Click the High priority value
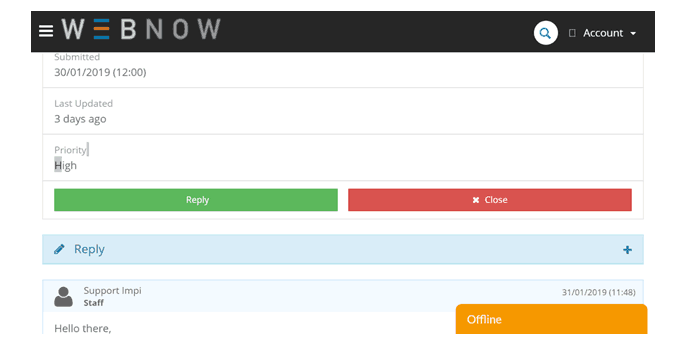Viewport: 689px width, 362px height. (x=65, y=166)
